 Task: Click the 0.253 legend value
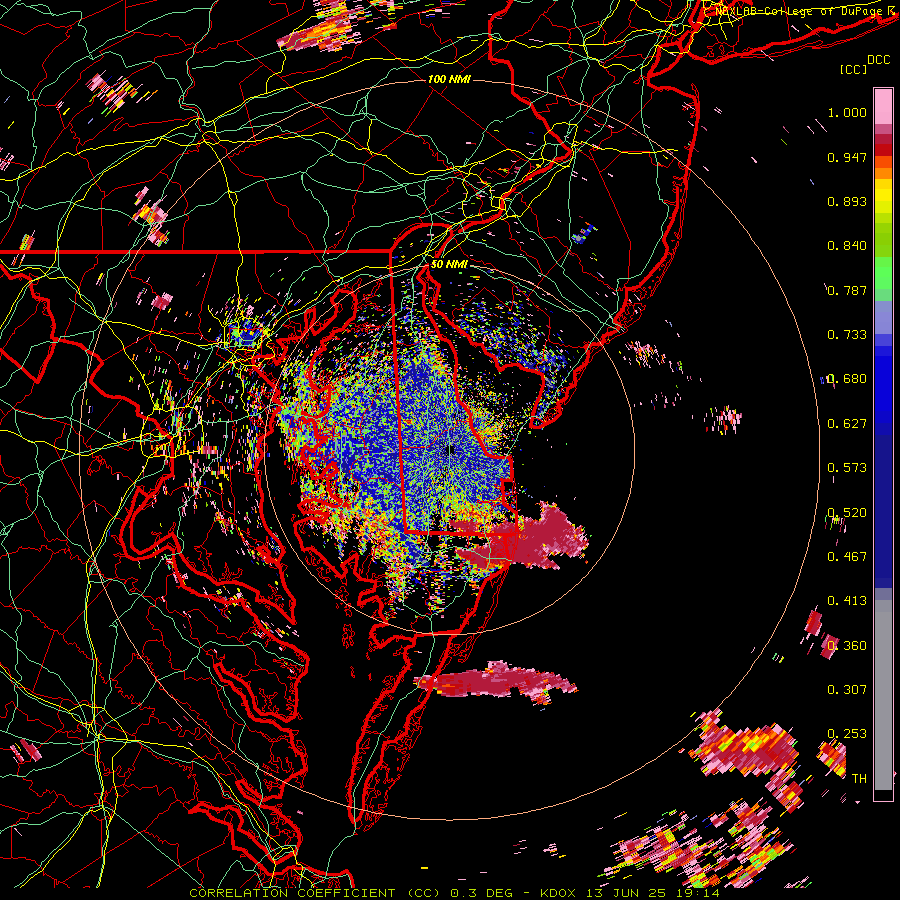click(x=847, y=734)
